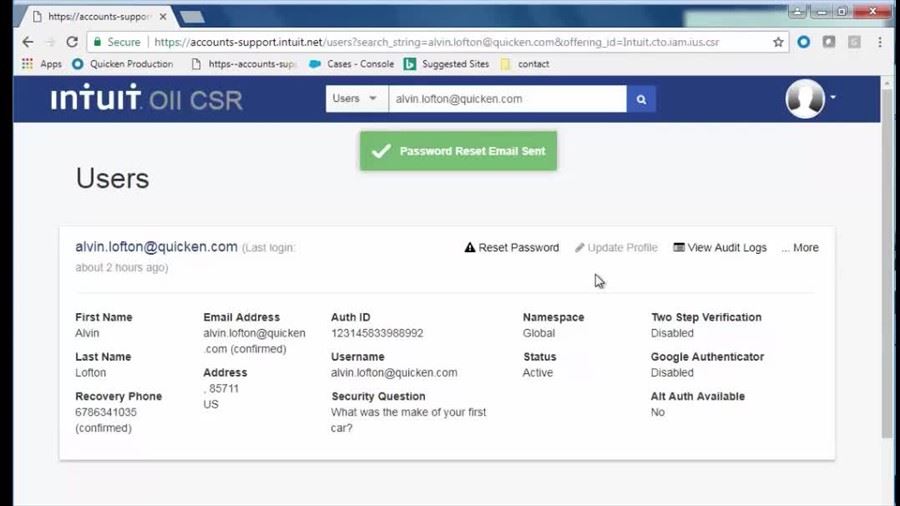Click the blue search magnifier button
Image resolution: width=900 pixels, height=506 pixels.
pos(641,99)
